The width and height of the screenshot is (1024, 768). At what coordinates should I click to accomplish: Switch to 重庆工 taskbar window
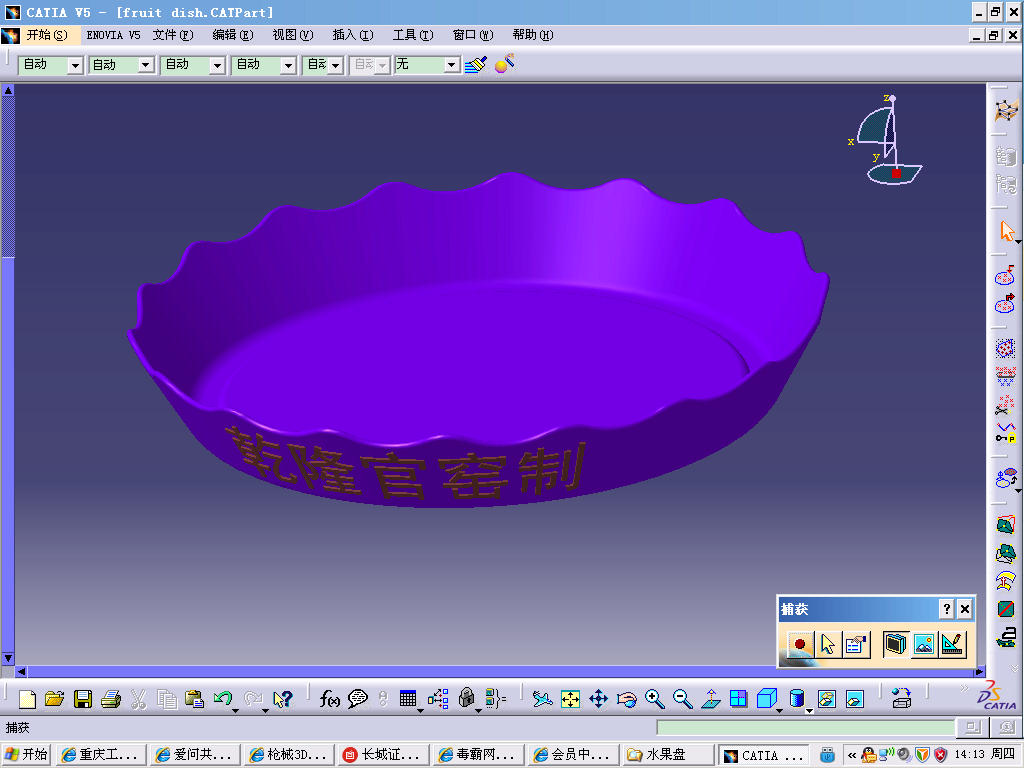[101, 755]
